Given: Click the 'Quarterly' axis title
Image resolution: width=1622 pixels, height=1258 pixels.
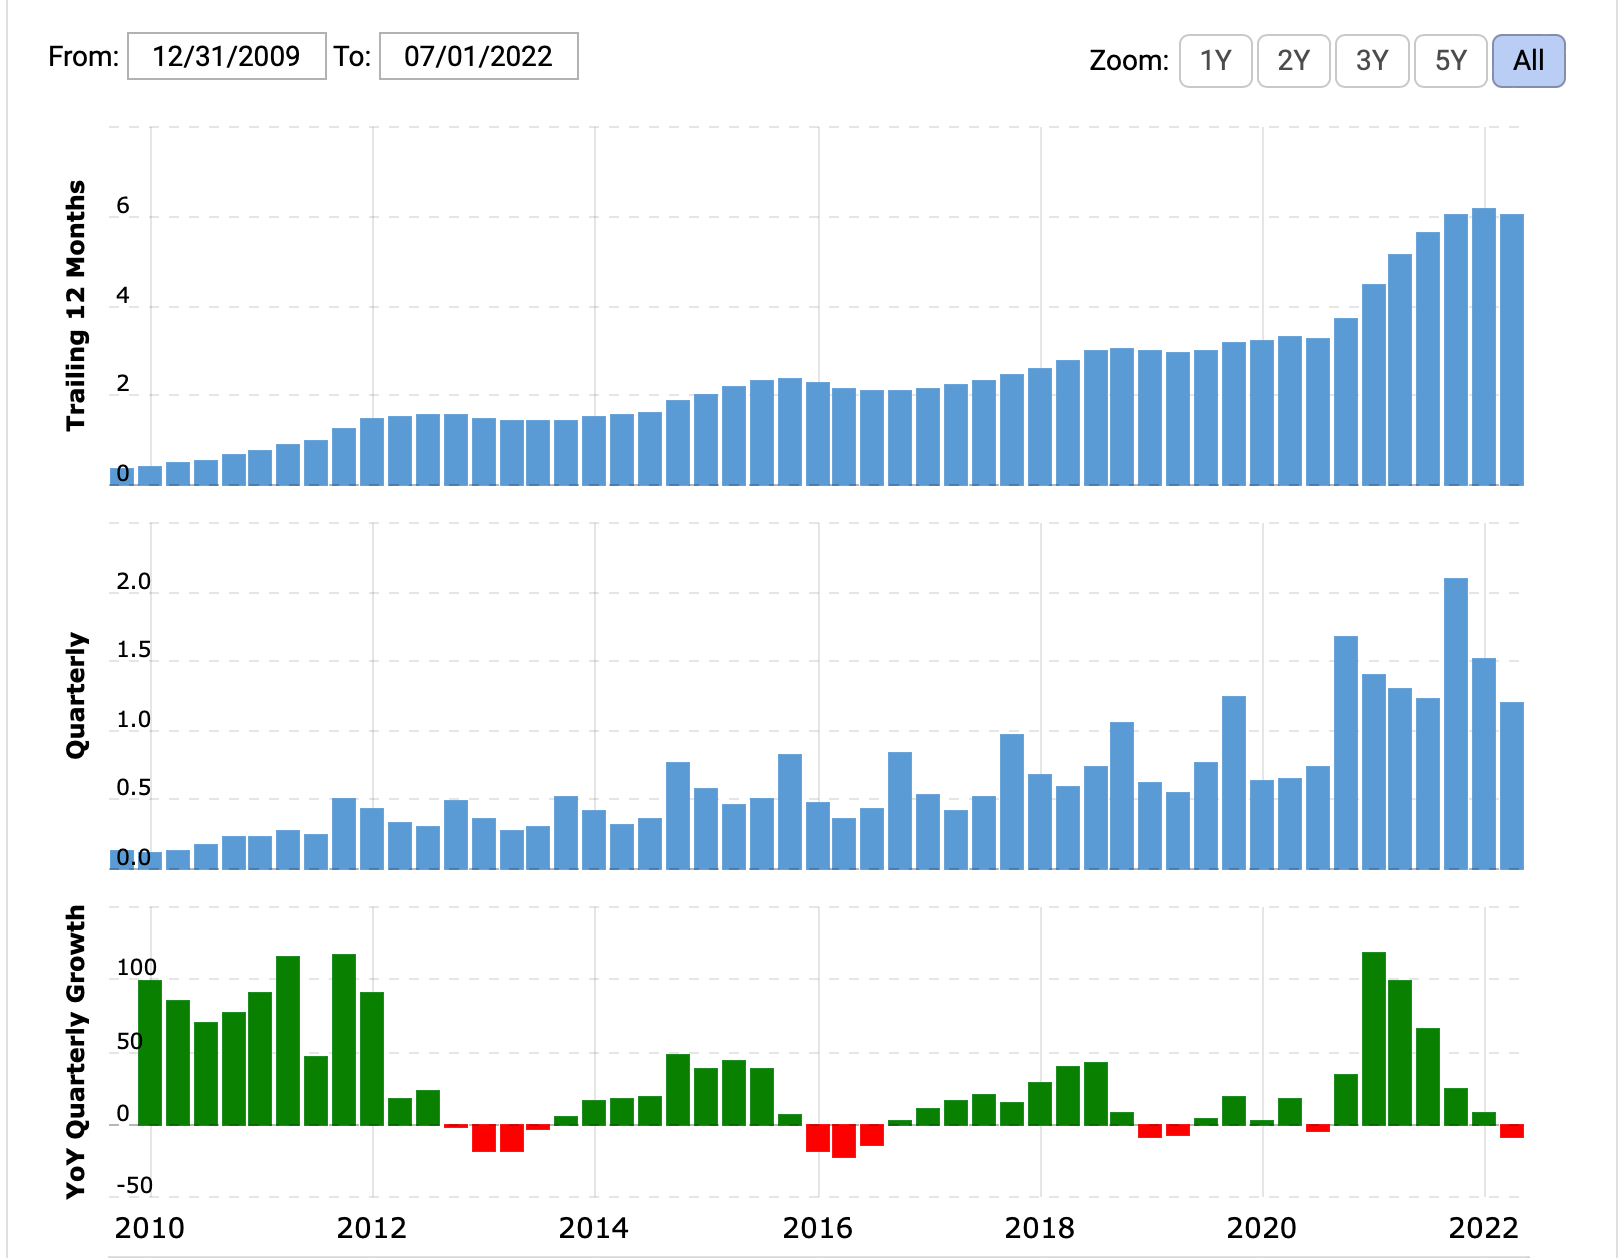Looking at the screenshot, I should pyautogui.click(x=76, y=695).
